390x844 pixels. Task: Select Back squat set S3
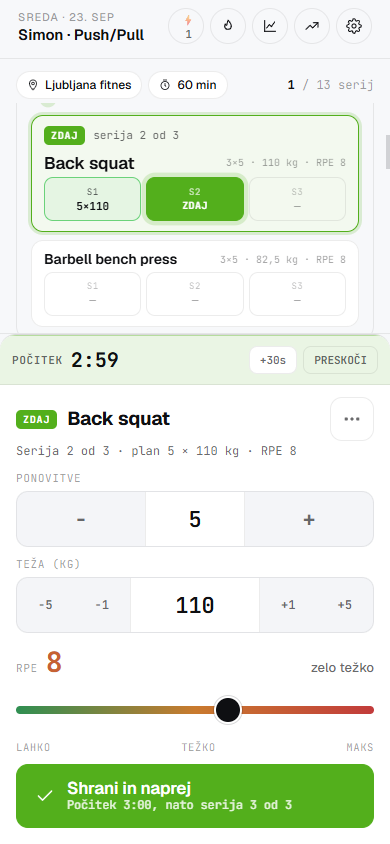(297, 199)
